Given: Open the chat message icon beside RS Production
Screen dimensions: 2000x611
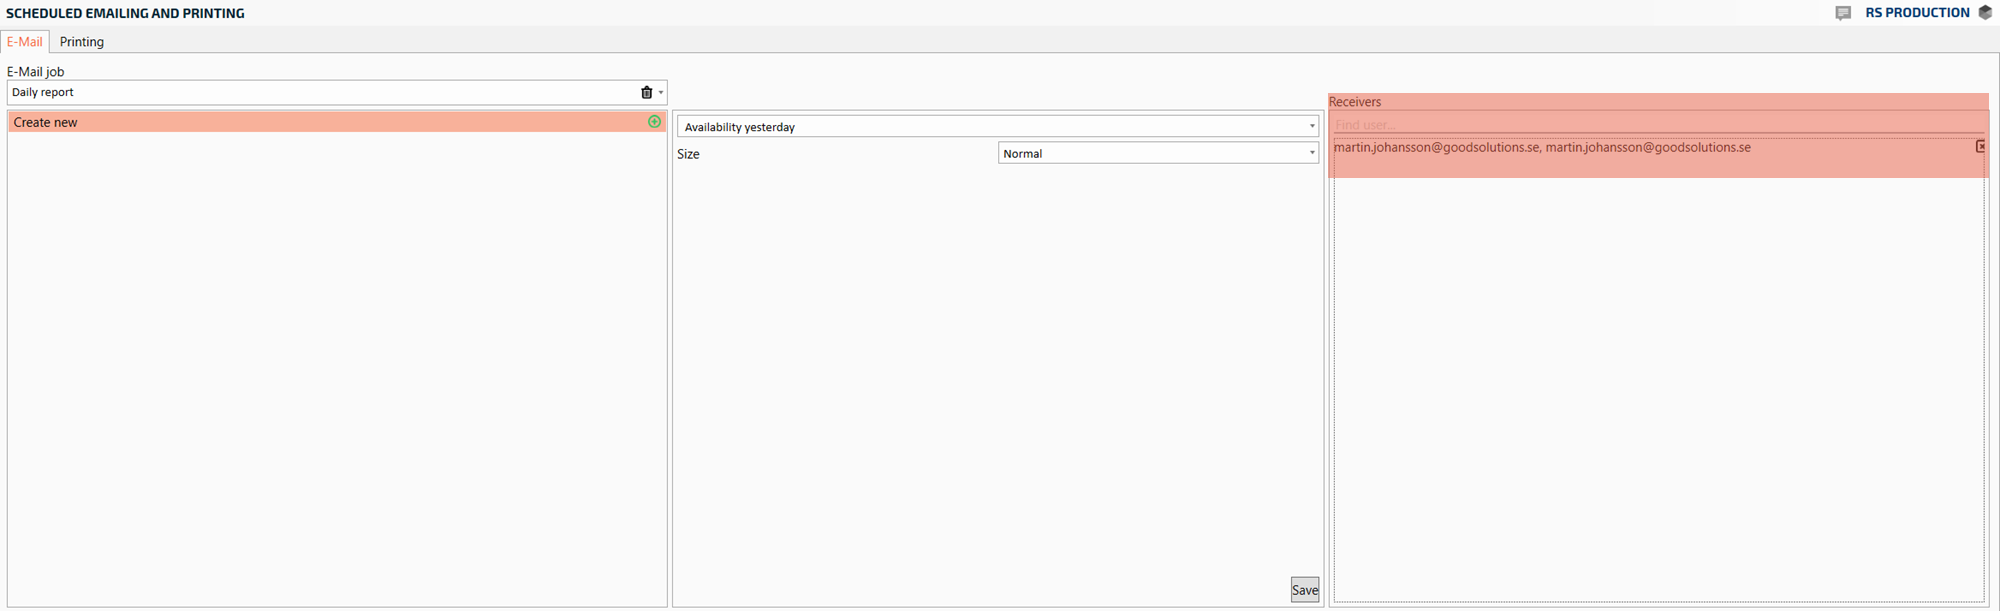Looking at the screenshot, I should click(1843, 13).
